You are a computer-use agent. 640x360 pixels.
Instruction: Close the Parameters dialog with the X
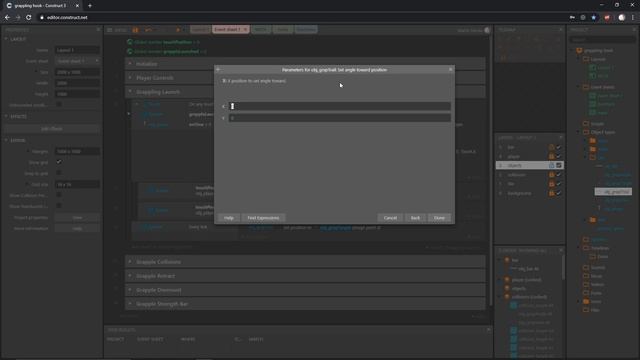[x=451, y=69]
